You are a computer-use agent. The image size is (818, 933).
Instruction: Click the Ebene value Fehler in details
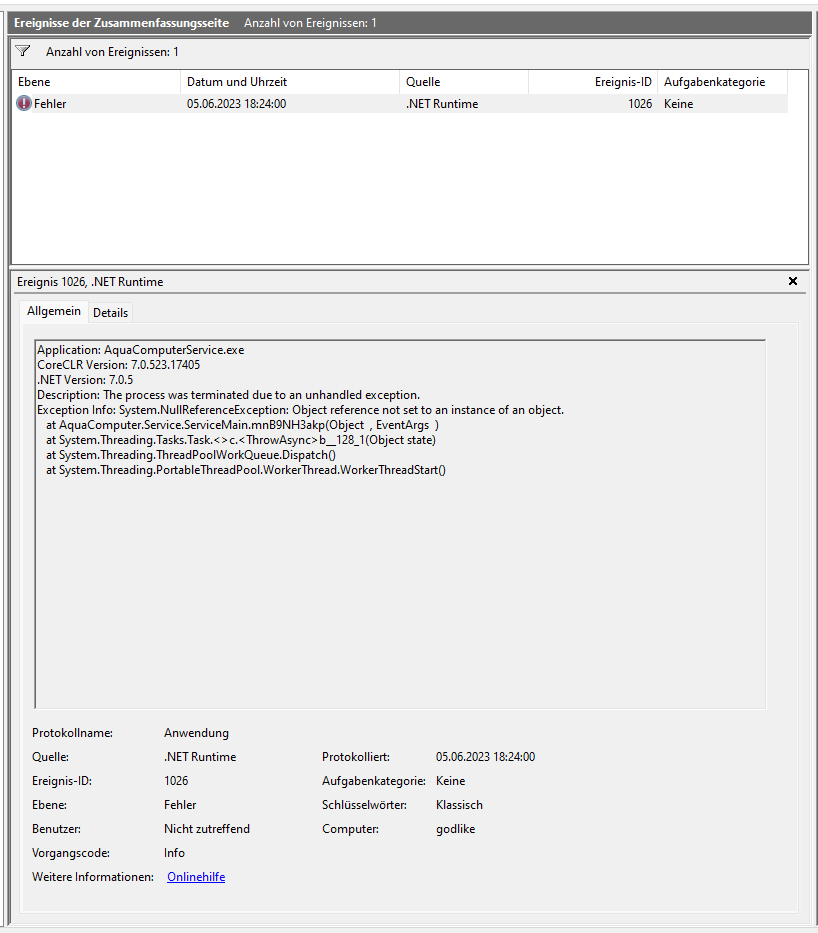coord(180,804)
